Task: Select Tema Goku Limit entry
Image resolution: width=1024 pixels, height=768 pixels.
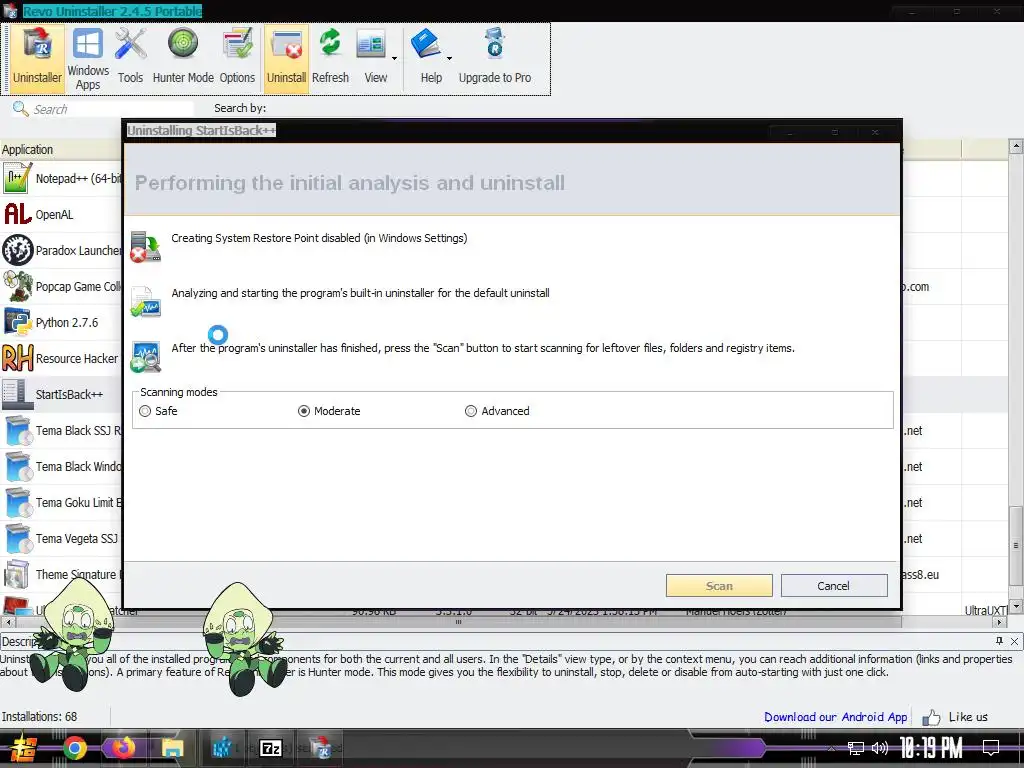Action: coord(61,502)
